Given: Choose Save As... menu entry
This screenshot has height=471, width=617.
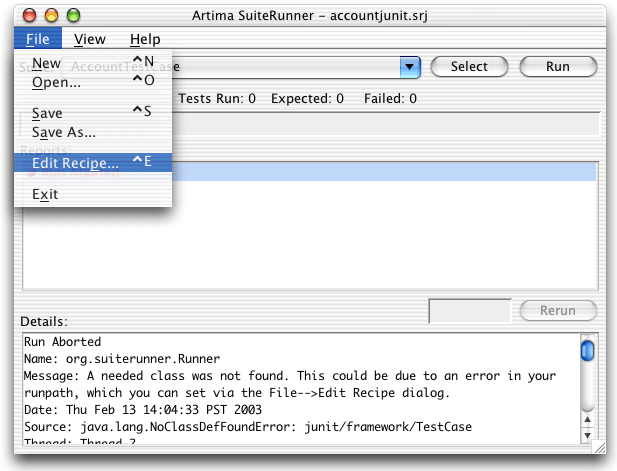Looking at the screenshot, I should click(x=93, y=132).
